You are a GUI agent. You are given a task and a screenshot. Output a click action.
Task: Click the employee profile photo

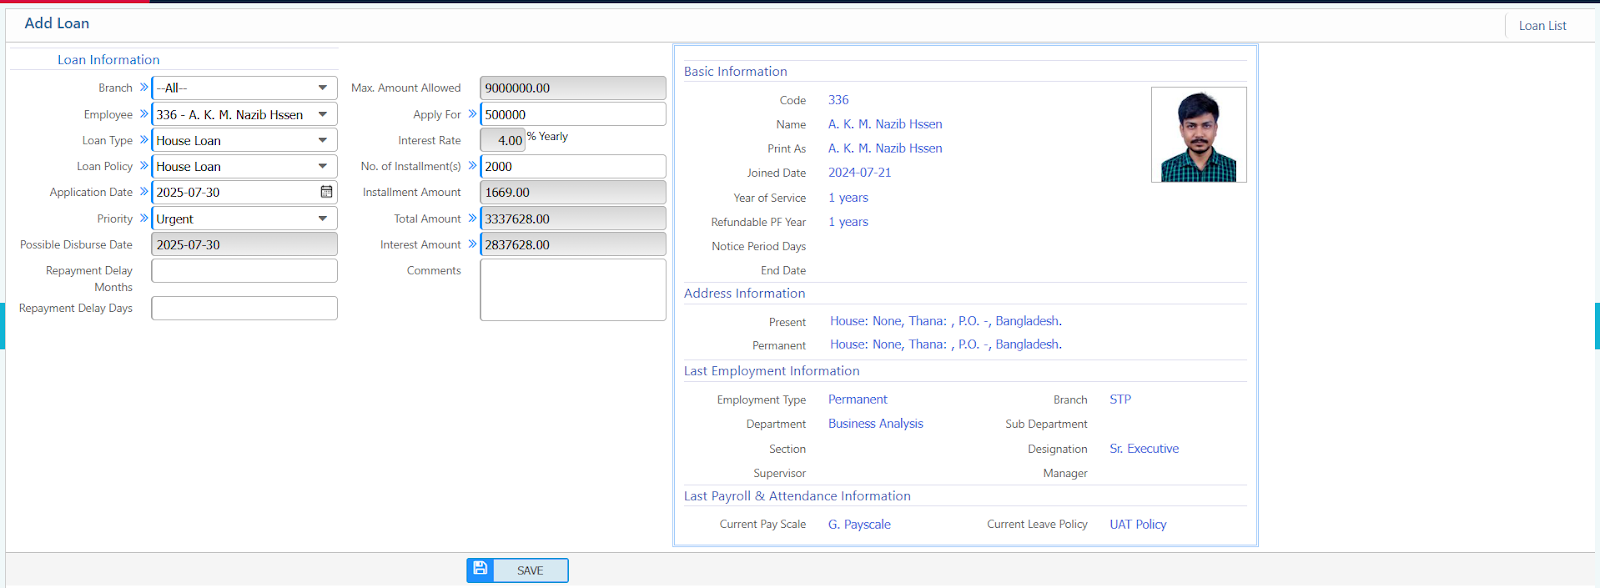(x=1198, y=135)
